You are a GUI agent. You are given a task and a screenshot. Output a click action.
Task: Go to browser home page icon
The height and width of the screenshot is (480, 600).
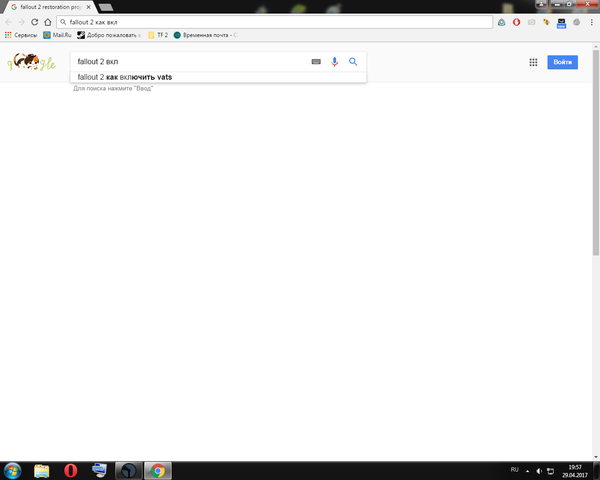coord(47,22)
